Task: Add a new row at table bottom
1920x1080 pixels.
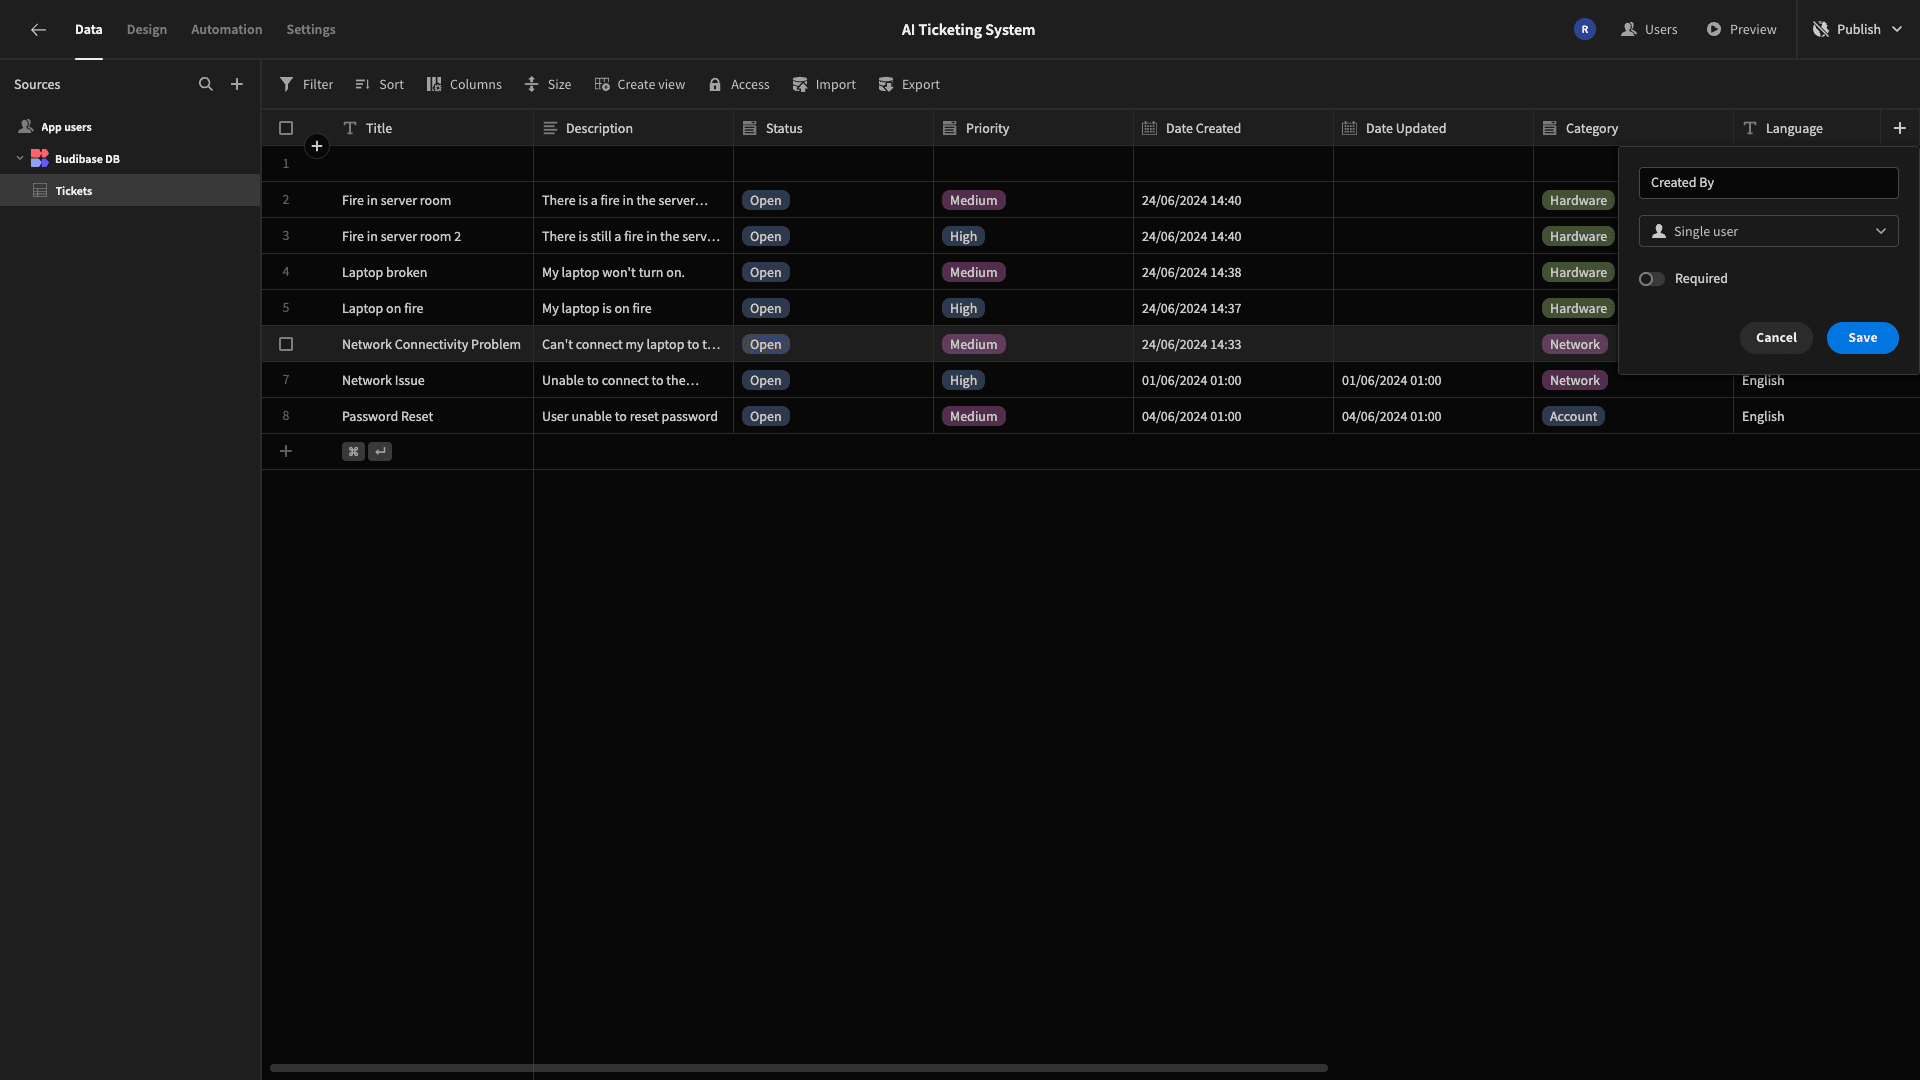Action: pyautogui.click(x=286, y=451)
